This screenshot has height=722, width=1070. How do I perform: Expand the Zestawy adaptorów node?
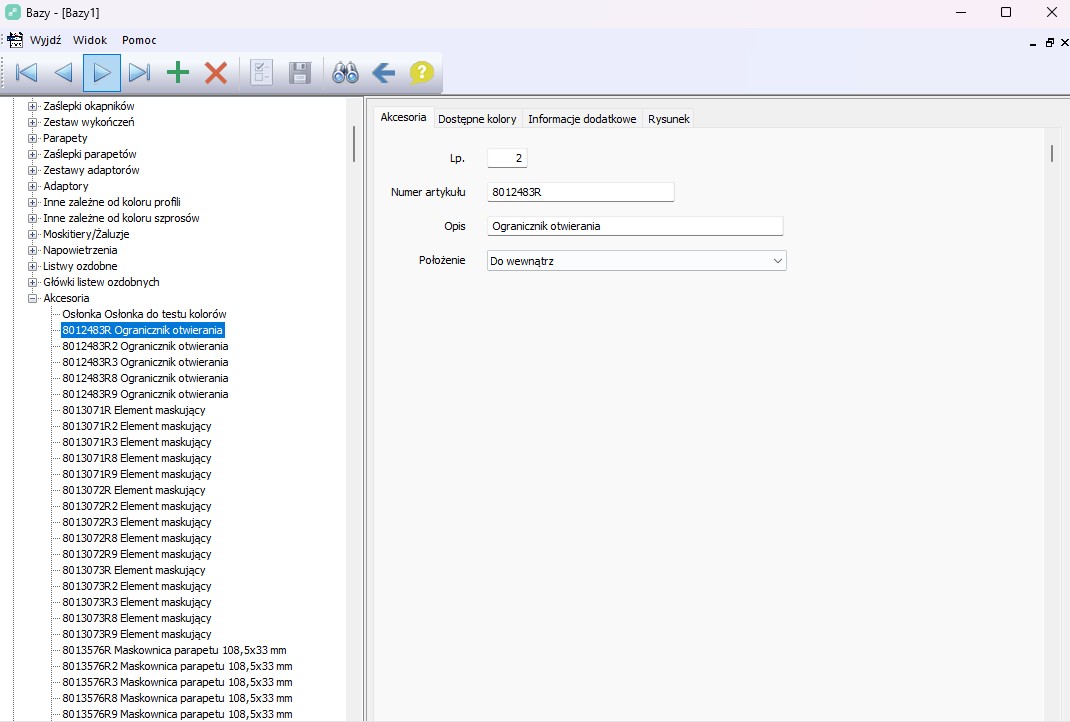point(32,170)
